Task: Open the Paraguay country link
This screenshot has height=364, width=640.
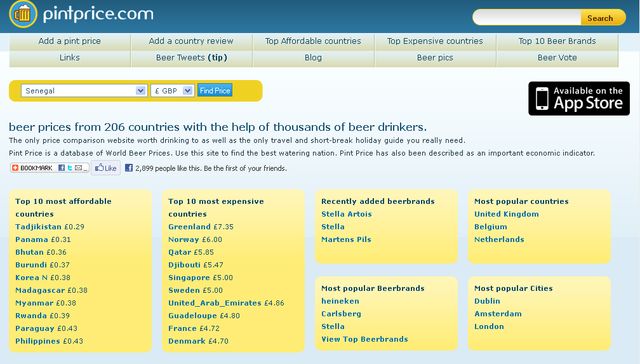Action: tap(35, 328)
